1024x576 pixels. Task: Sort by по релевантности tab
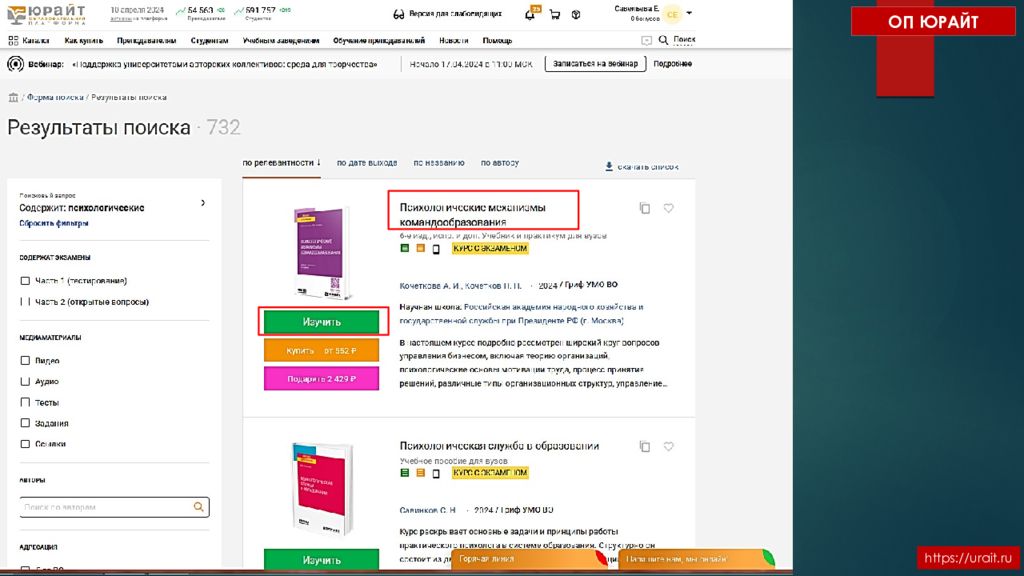[281, 163]
